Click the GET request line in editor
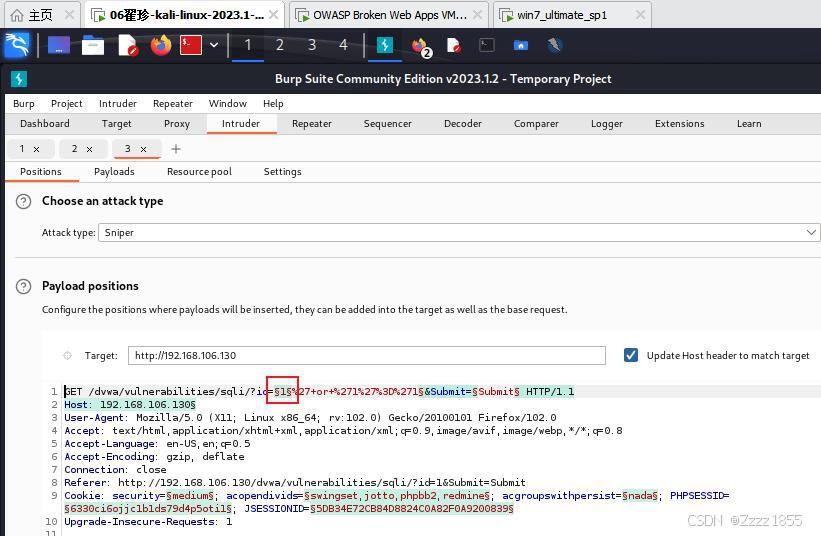Viewport: 821px width, 536px height. (319, 392)
